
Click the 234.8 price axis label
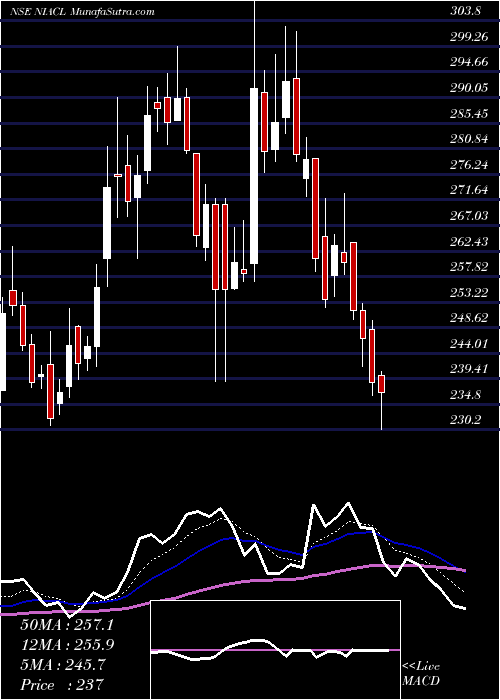tap(466, 395)
